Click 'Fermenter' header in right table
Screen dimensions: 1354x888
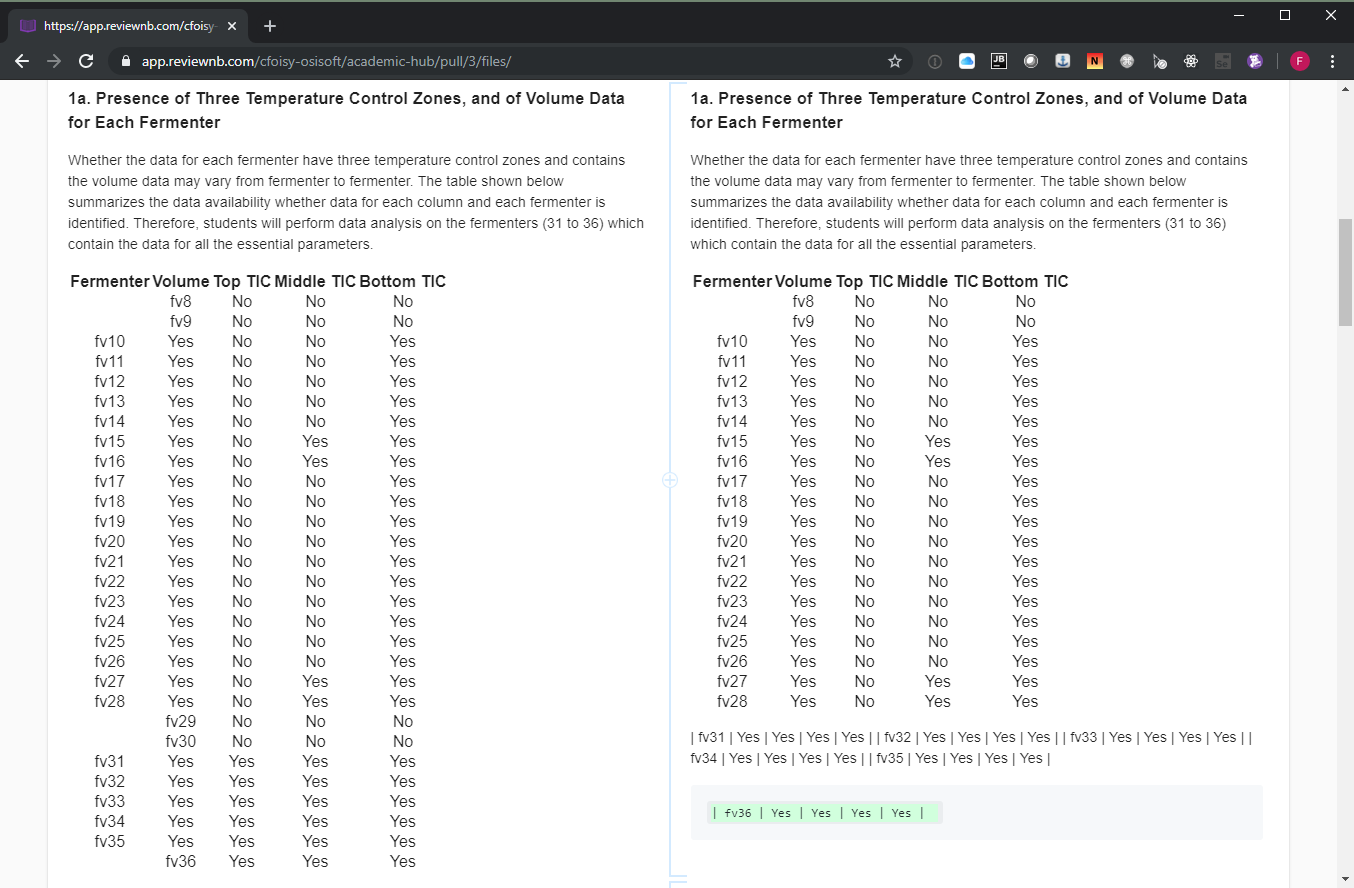coord(732,281)
